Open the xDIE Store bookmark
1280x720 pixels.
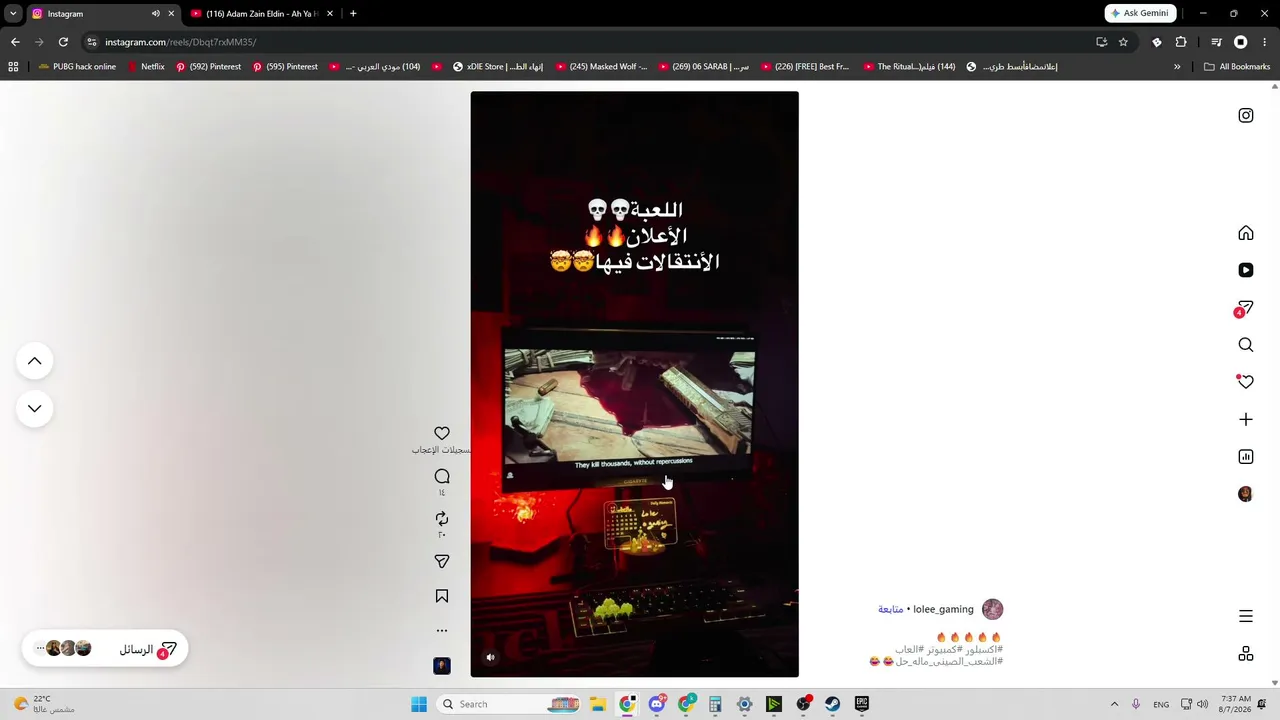coord(498,67)
